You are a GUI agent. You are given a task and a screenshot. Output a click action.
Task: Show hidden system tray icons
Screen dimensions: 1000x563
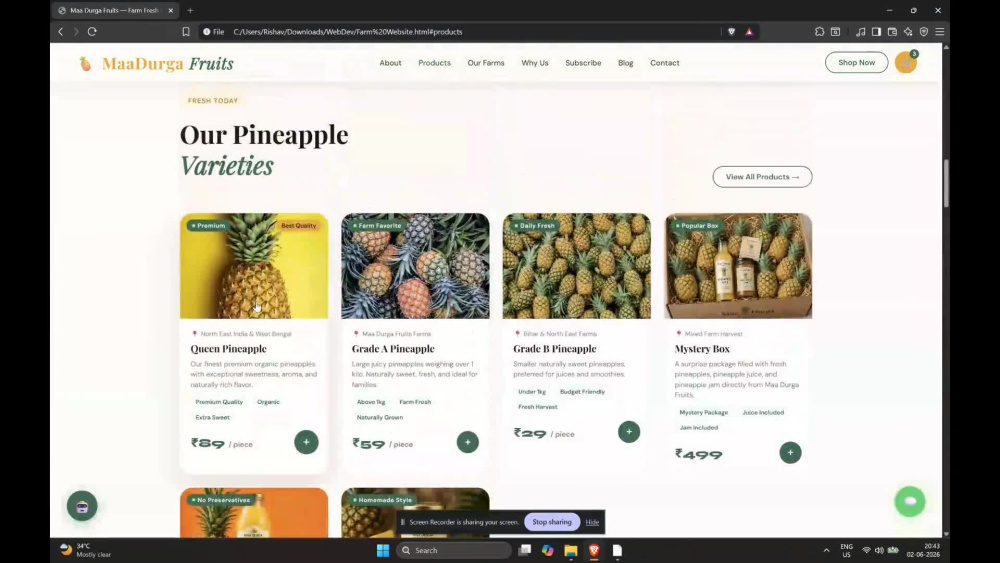coord(827,550)
